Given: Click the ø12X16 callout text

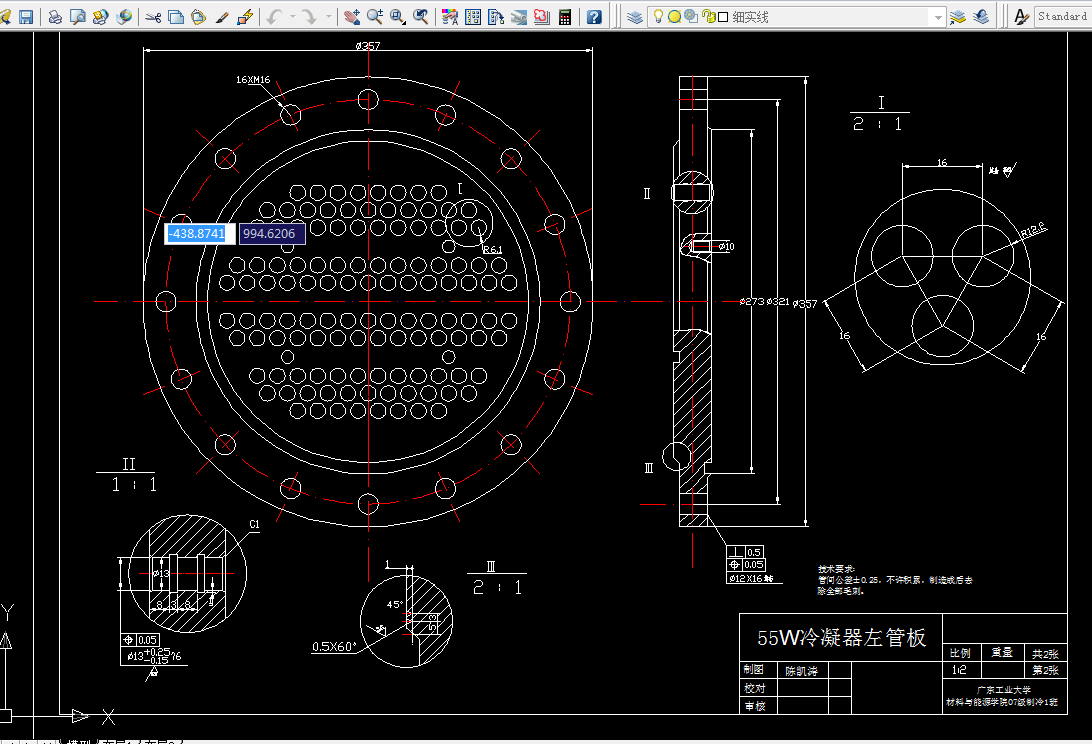Looking at the screenshot, I should [751, 578].
